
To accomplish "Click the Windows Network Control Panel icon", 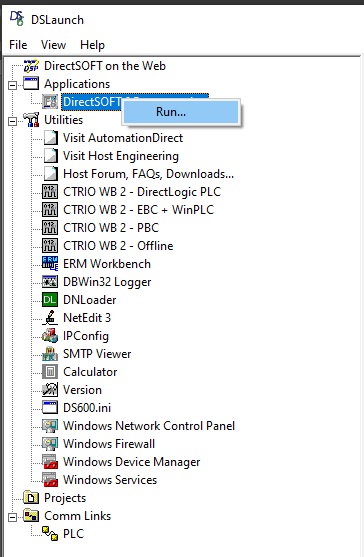I will click(x=50, y=426).
